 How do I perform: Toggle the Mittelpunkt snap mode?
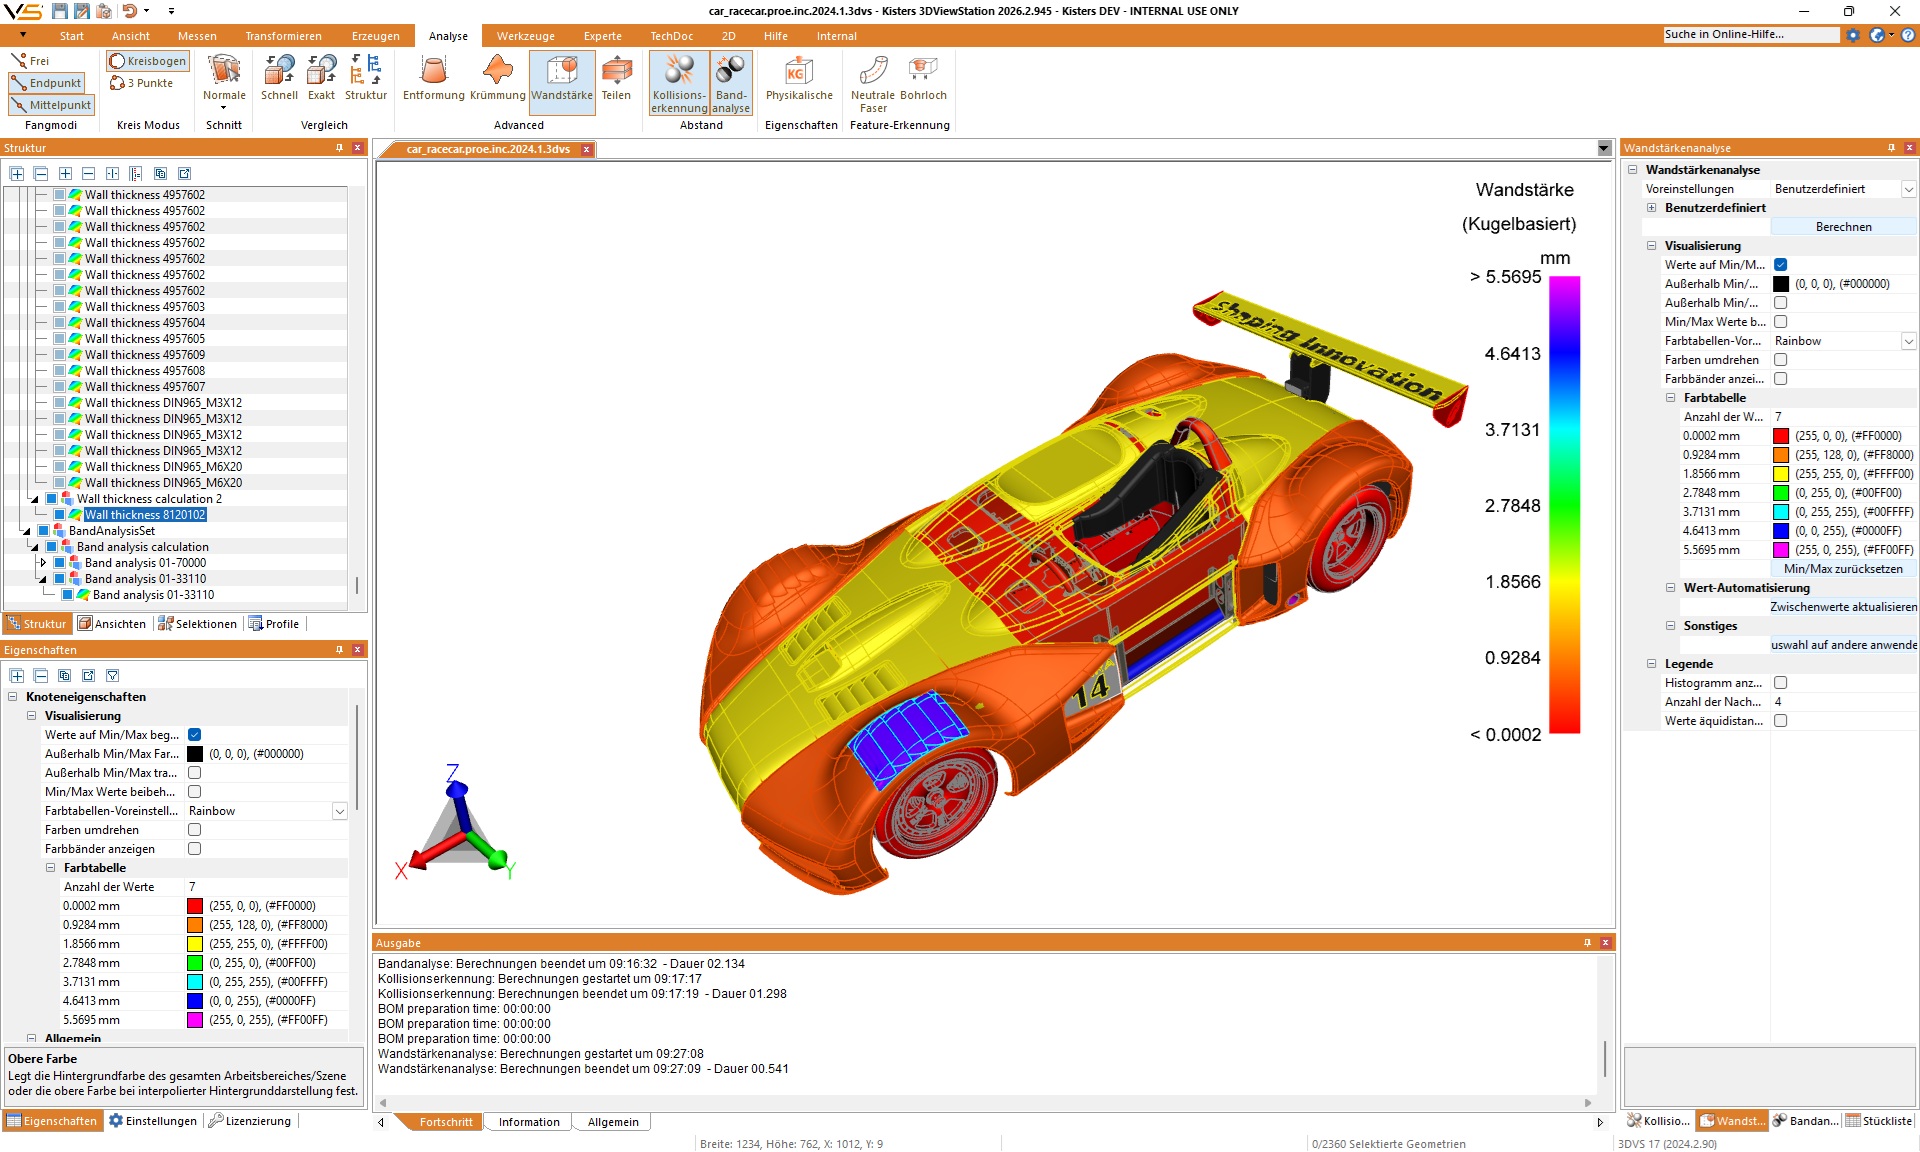coord(51,105)
